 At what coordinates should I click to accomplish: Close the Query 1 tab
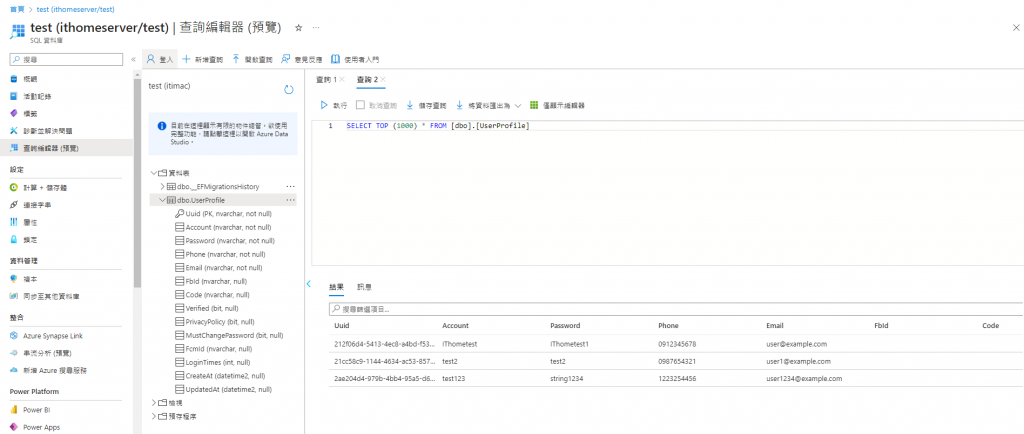342,80
